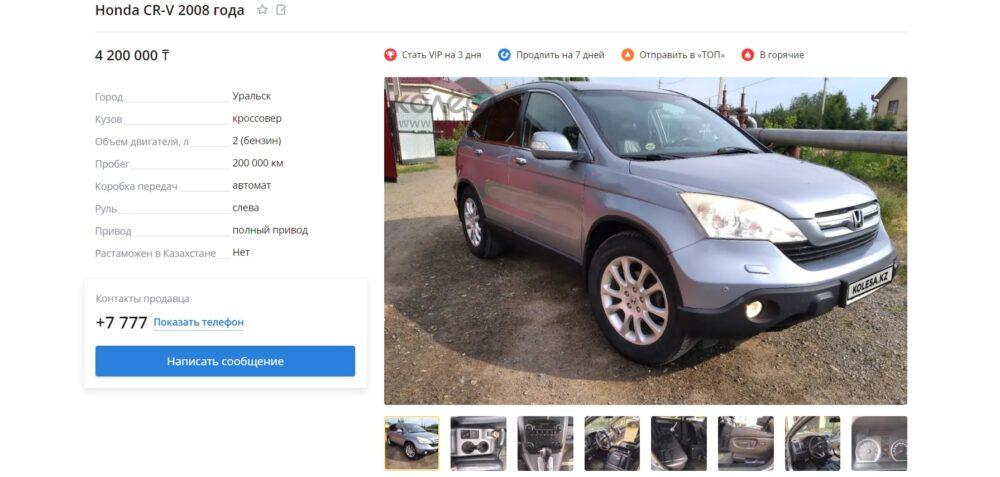Select the brown leather seat thumbnail
Viewport: 1000px width, 477px height.
coord(746,444)
